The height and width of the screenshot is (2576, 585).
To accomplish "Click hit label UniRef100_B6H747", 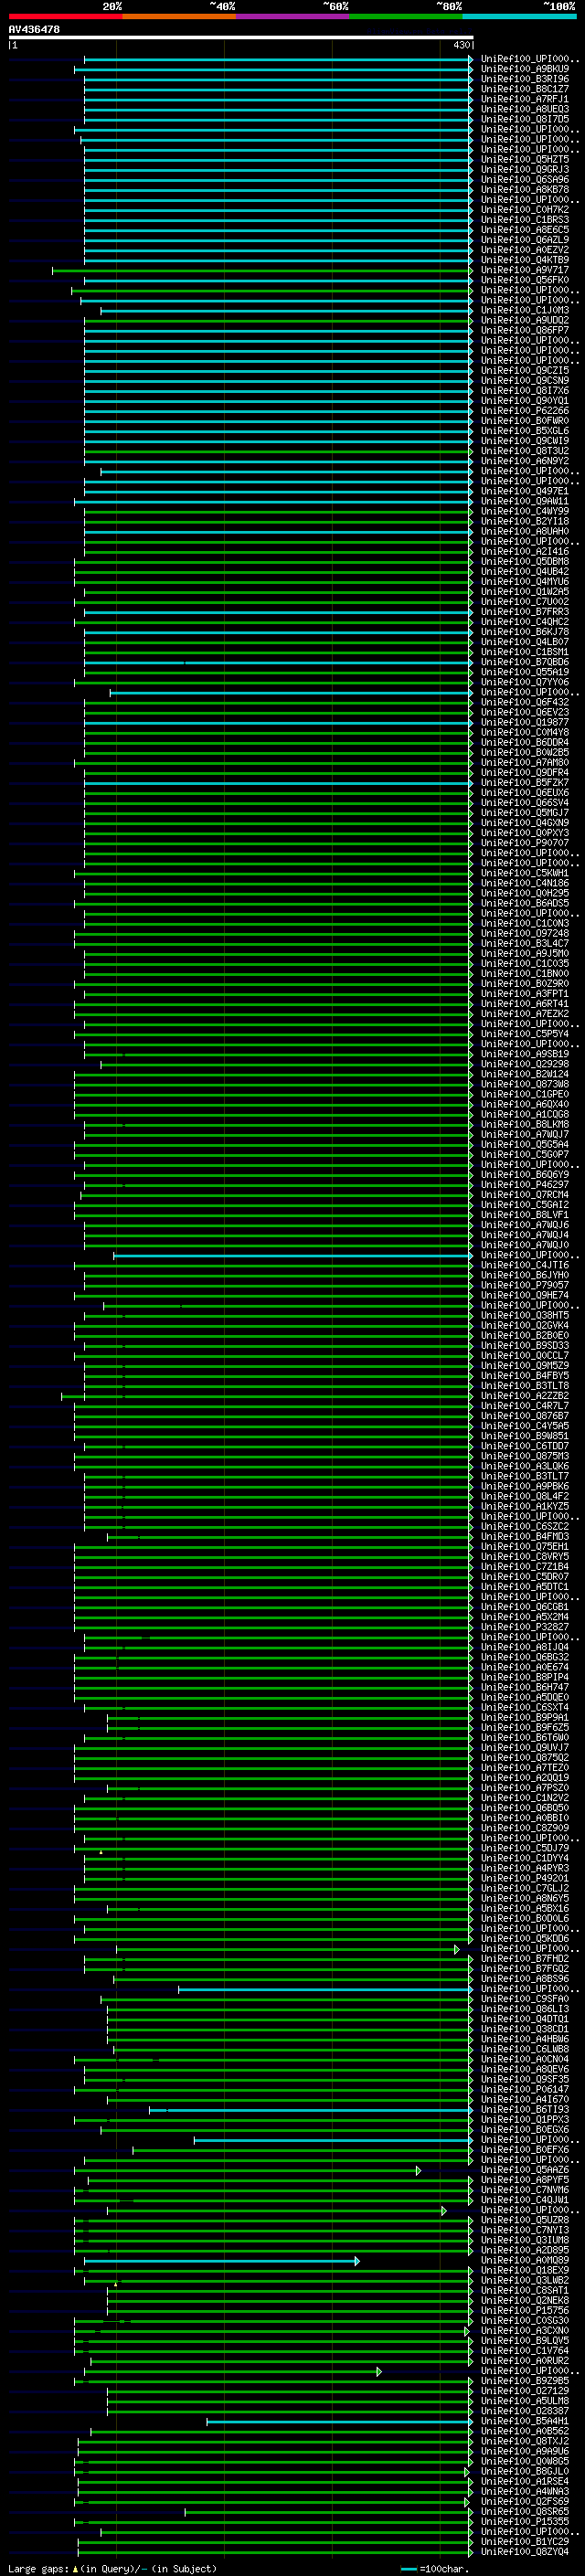I will pos(525,1688).
